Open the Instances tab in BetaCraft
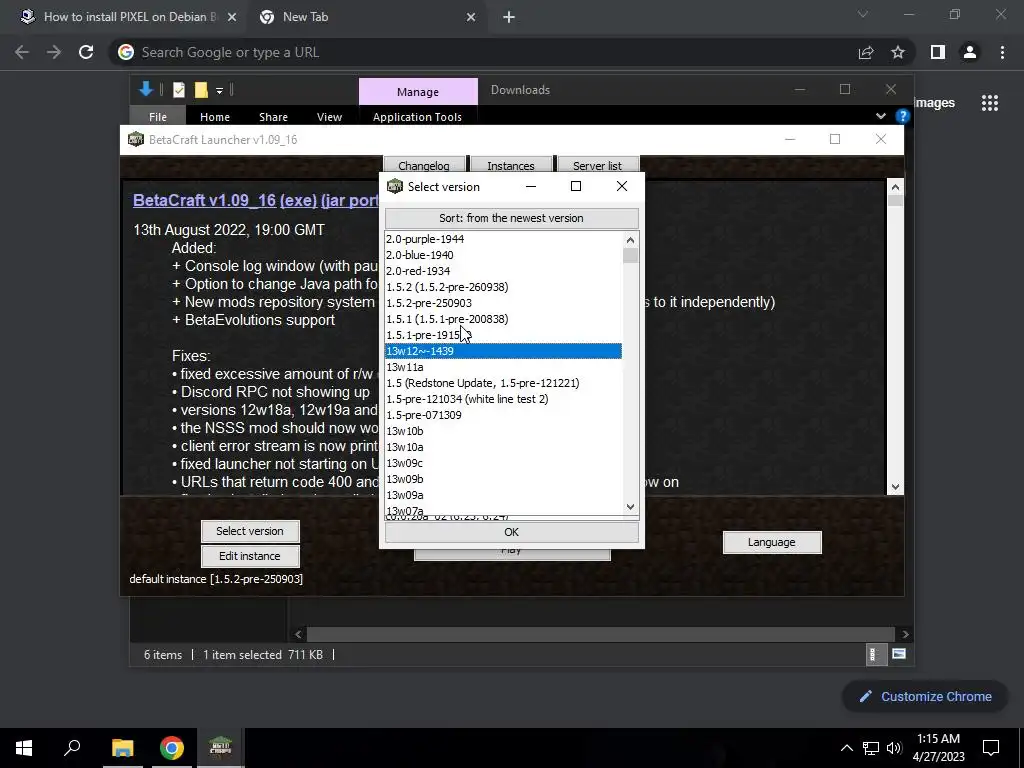The height and width of the screenshot is (768, 1024). point(511,165)
